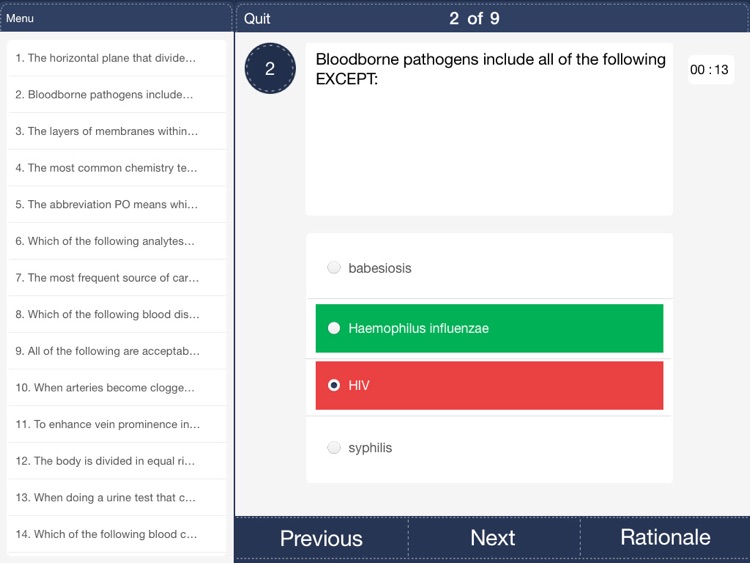This screenshot has height=563, width=750.
Task: Open question 1 about the horizontal plane
Action: (117, 58)
